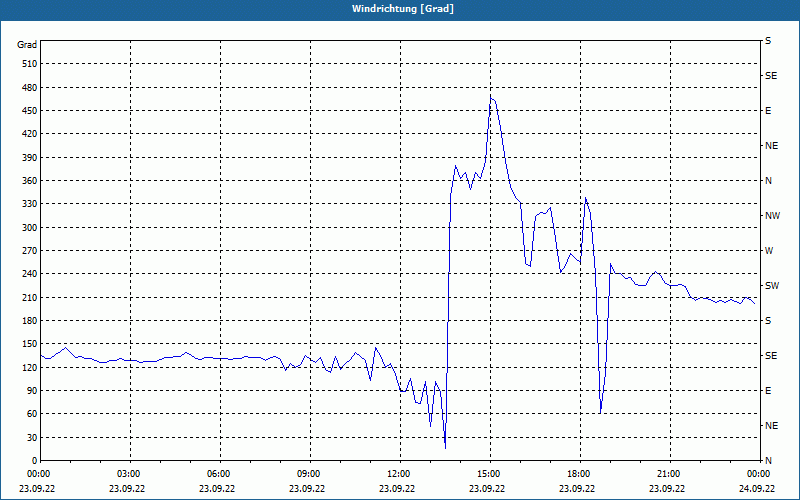This screenshot has width=800, height=500.
Task: Click the "Grad" unit label on the left axis
Action: [x=27, y=45]
